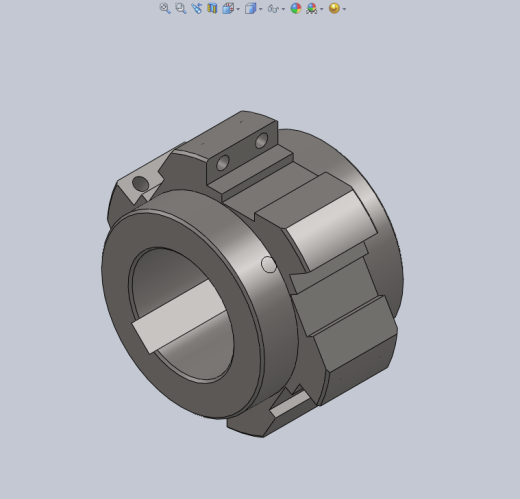Open the Hide/Show Items dropdown arrow
This screenshot has height=499, width=520.
(283, 9)
